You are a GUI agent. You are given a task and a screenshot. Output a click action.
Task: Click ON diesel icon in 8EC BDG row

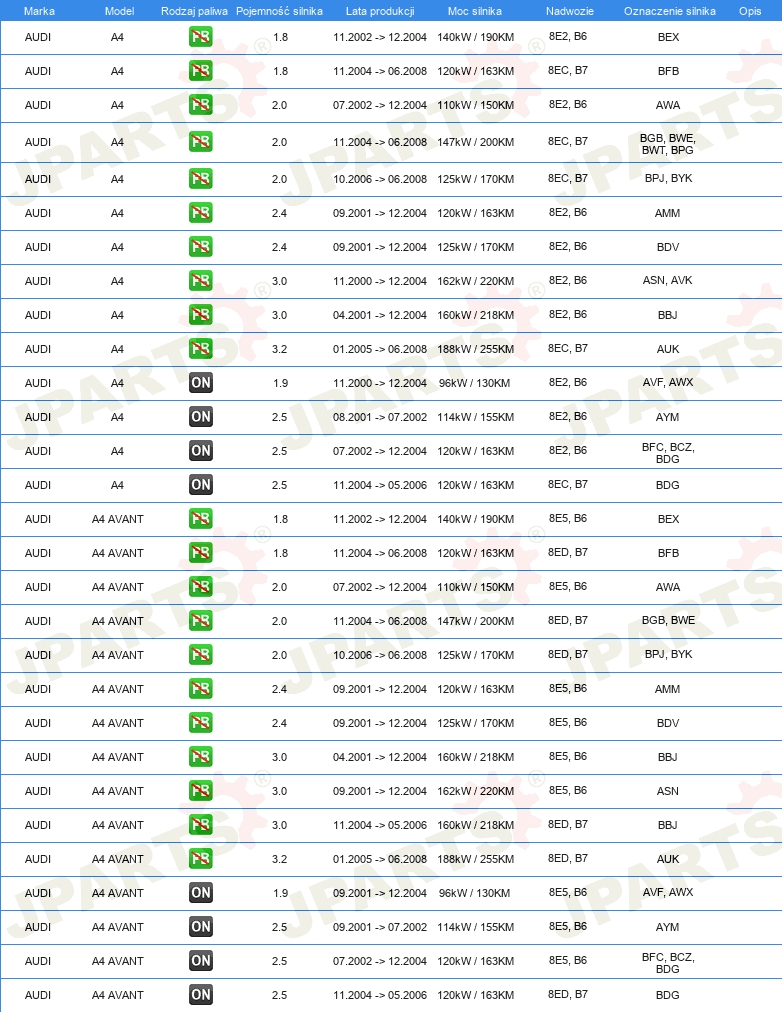[x=201, y=485]
